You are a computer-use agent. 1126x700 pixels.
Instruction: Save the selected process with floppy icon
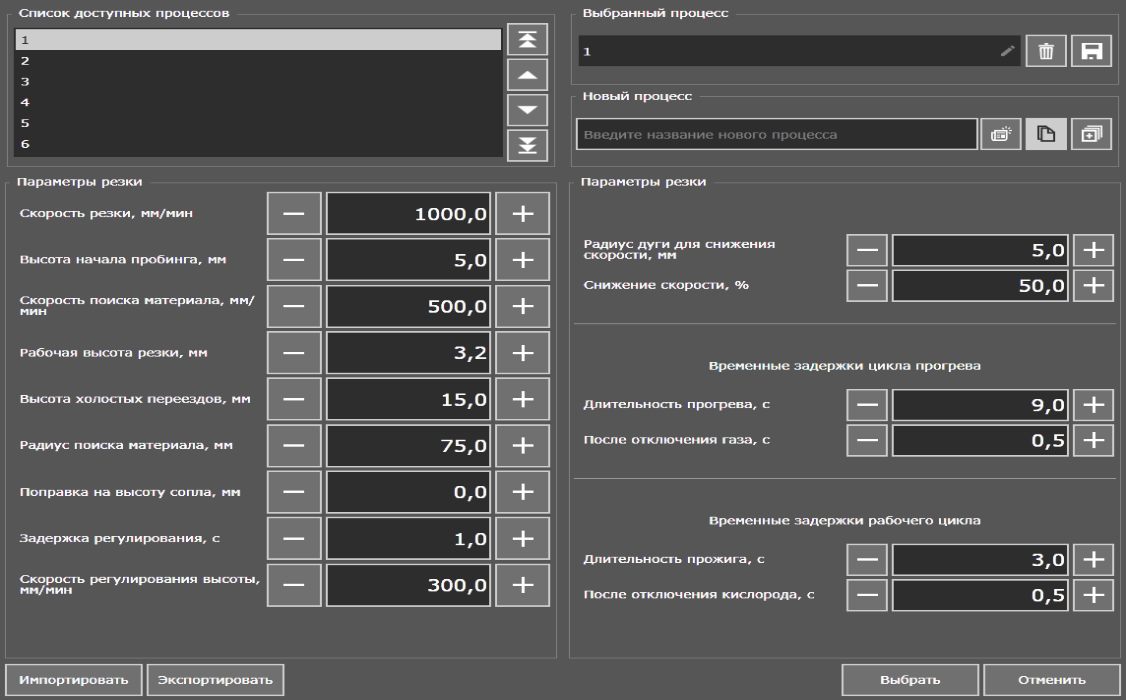[x=1091, y=52]
